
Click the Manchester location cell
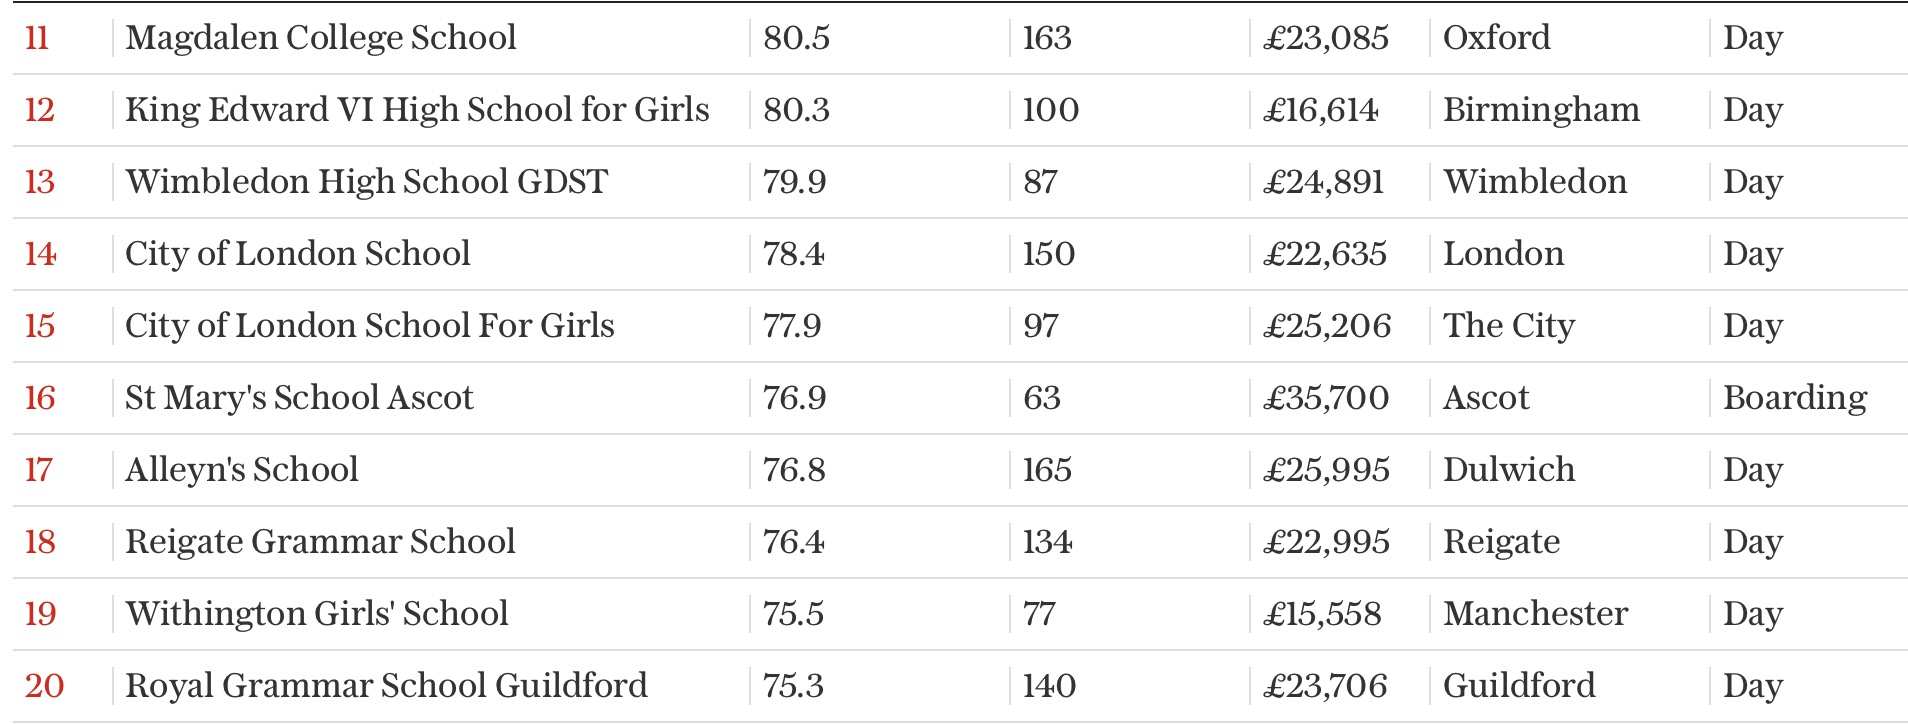point(1535,614)
